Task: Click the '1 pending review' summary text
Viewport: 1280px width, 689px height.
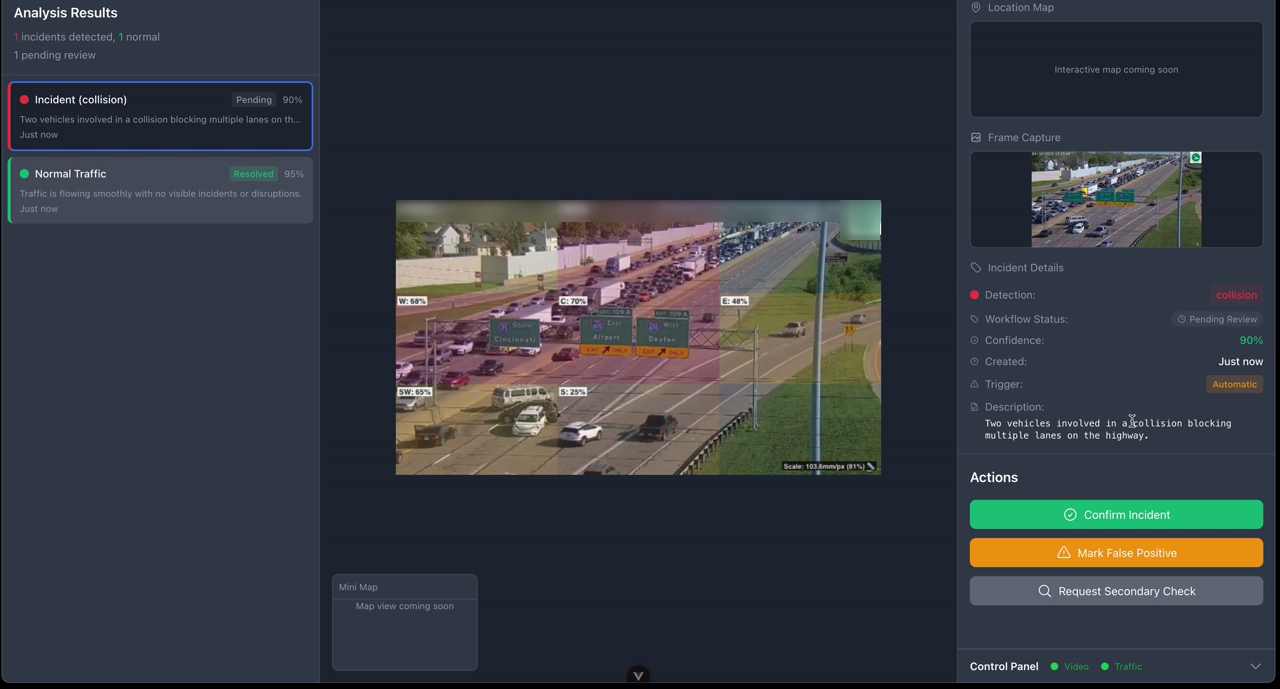Action: pos(55,55)
